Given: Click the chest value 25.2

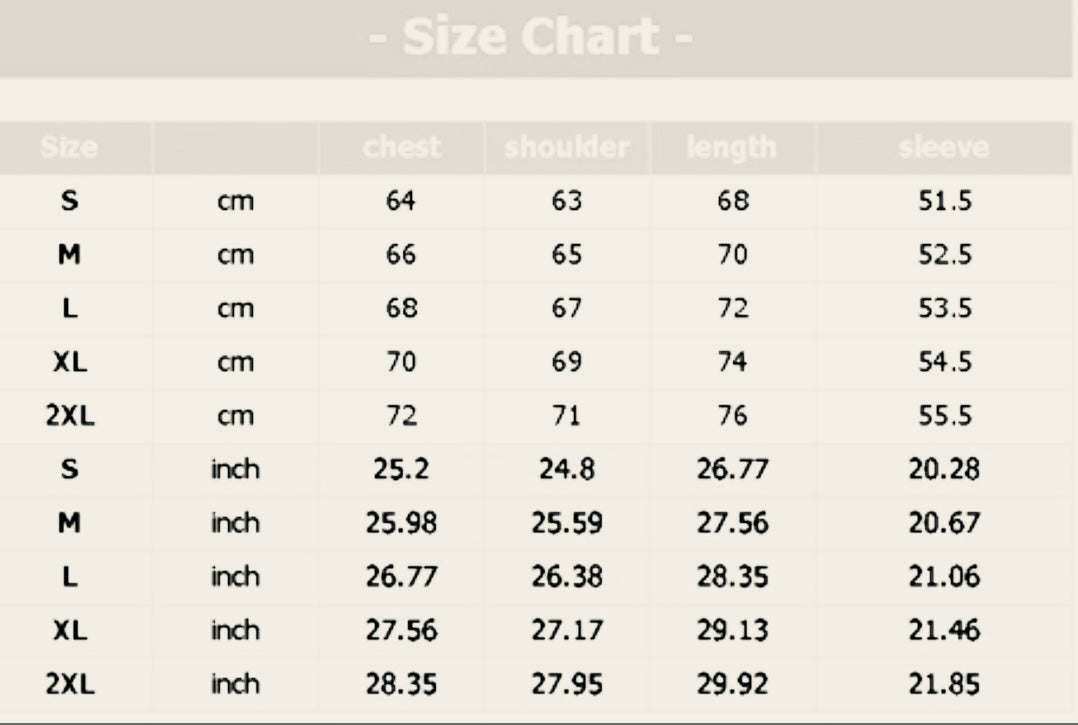Looking at the screenshot, I should (401, 469).
